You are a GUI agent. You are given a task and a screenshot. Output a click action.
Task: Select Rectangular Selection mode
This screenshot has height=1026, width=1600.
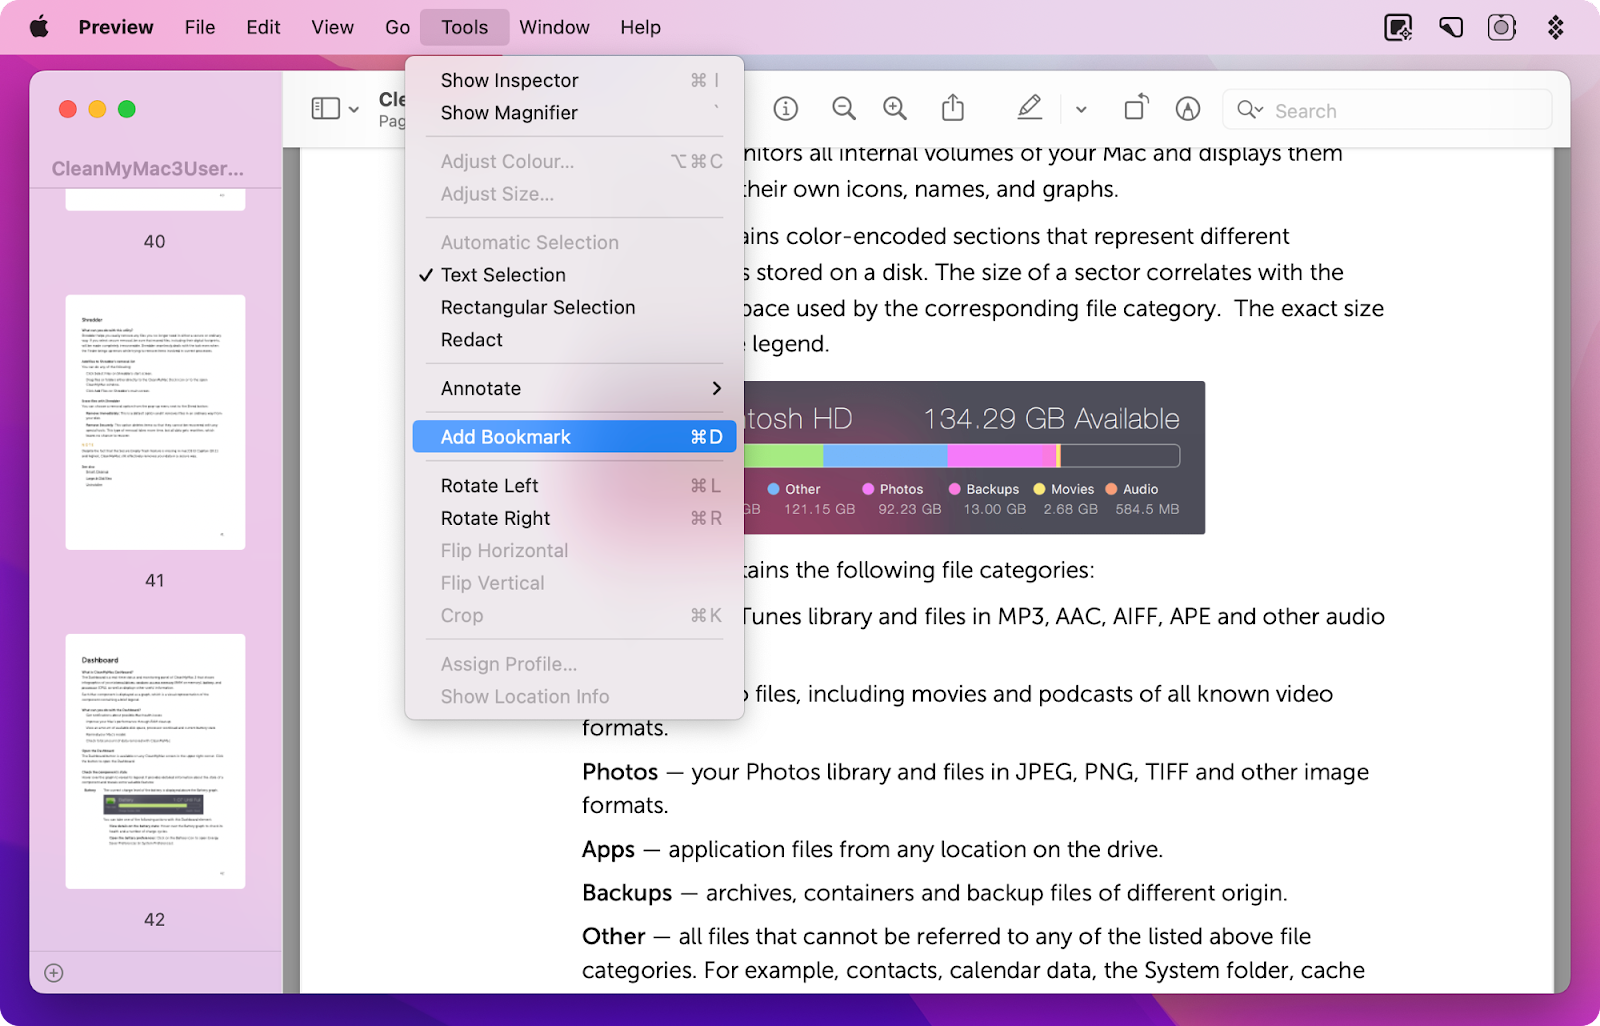point(575,307)
